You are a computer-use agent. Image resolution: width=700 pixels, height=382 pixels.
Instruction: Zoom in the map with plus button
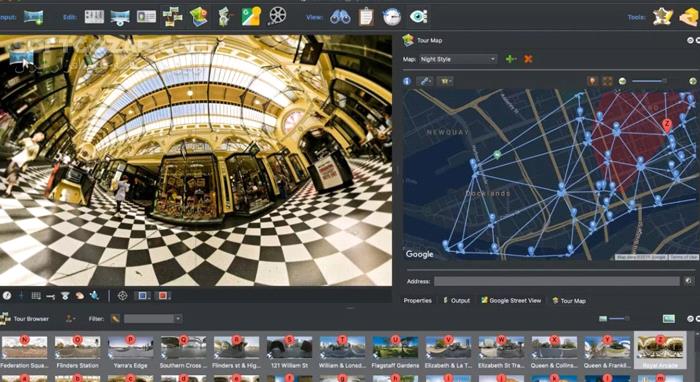point(692,81)
